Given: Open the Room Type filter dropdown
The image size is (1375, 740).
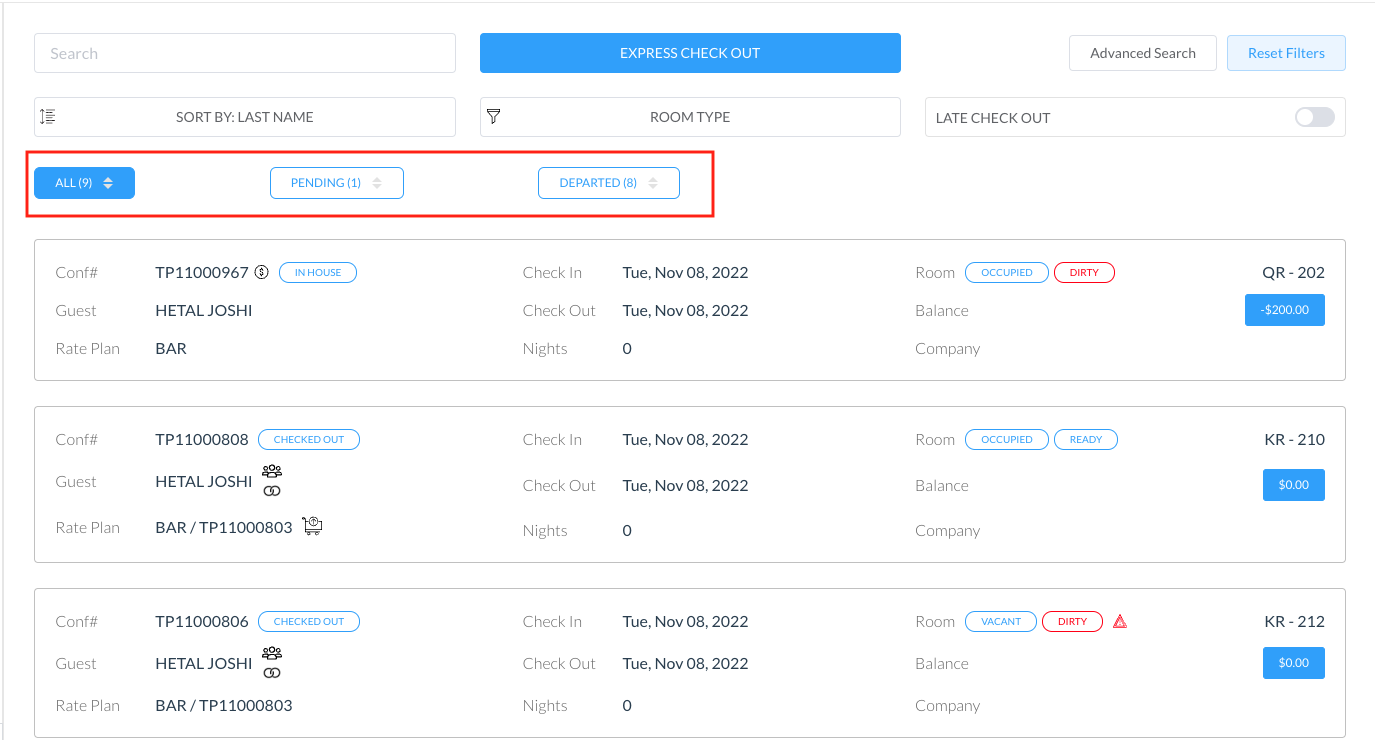Looking at the screenshot, I should tap(690, 117).
